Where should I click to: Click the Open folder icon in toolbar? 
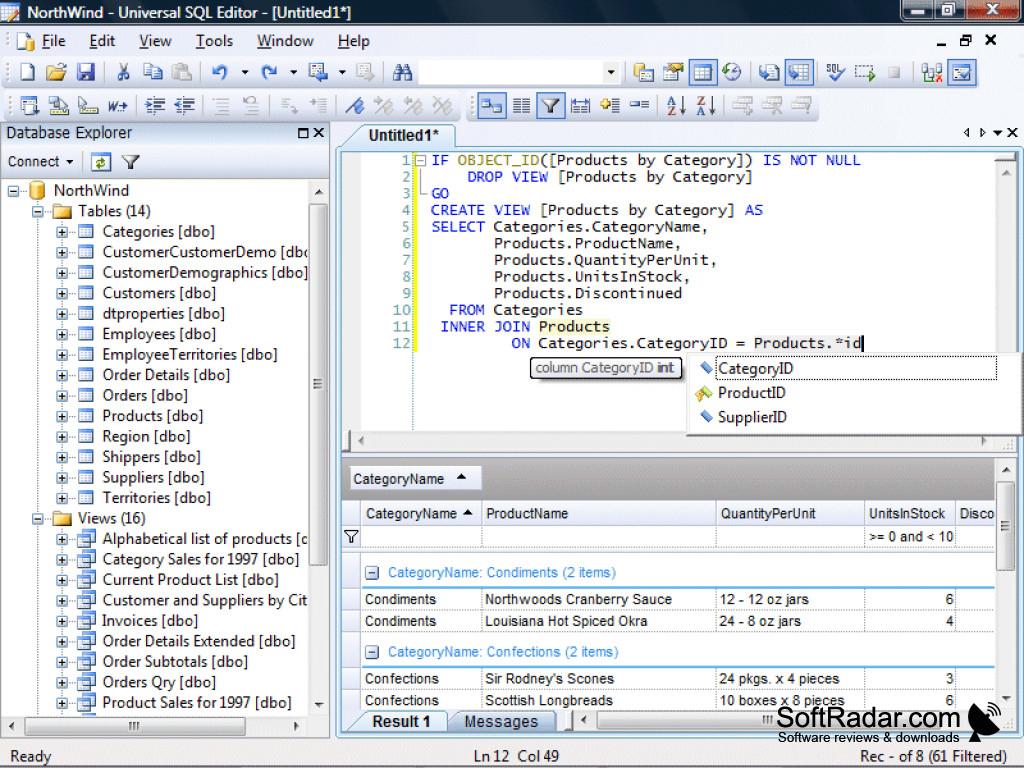56,72
